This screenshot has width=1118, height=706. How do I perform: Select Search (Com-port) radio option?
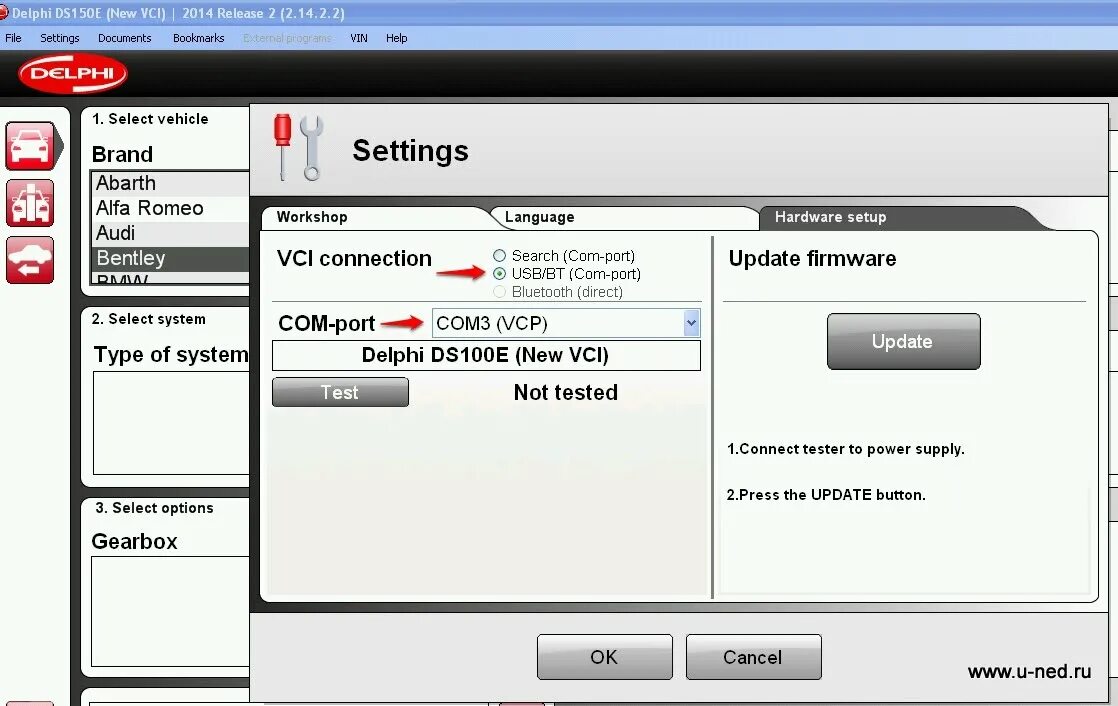click(x=499, y=255)
